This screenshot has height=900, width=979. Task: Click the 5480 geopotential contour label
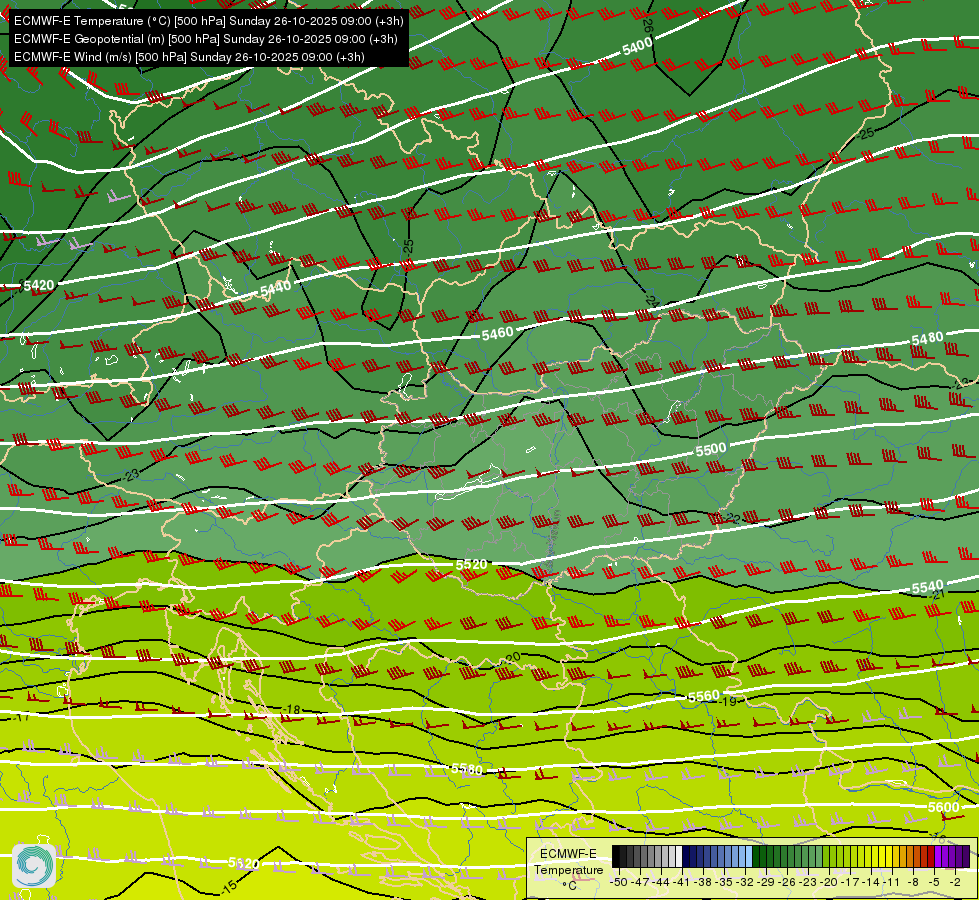tap(927, 339)
